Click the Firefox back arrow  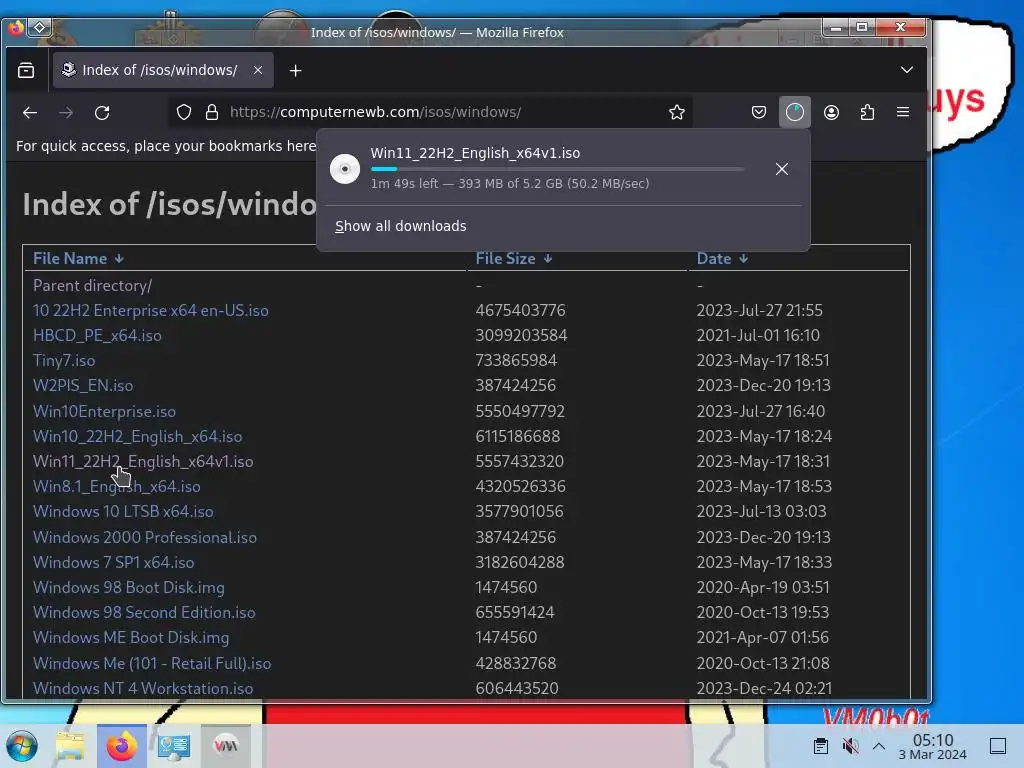(30, 112)
